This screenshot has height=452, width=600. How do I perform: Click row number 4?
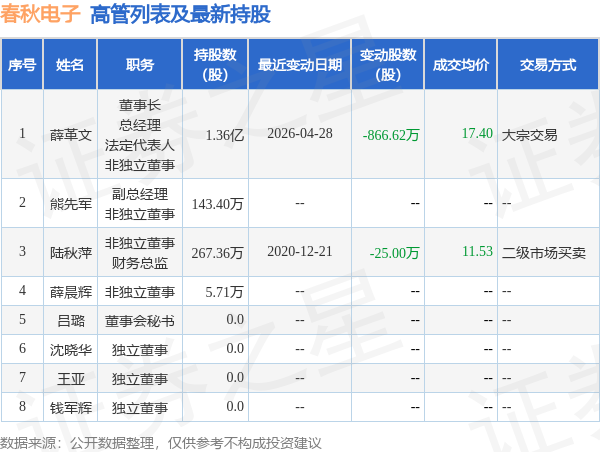[x=22, y=290]
